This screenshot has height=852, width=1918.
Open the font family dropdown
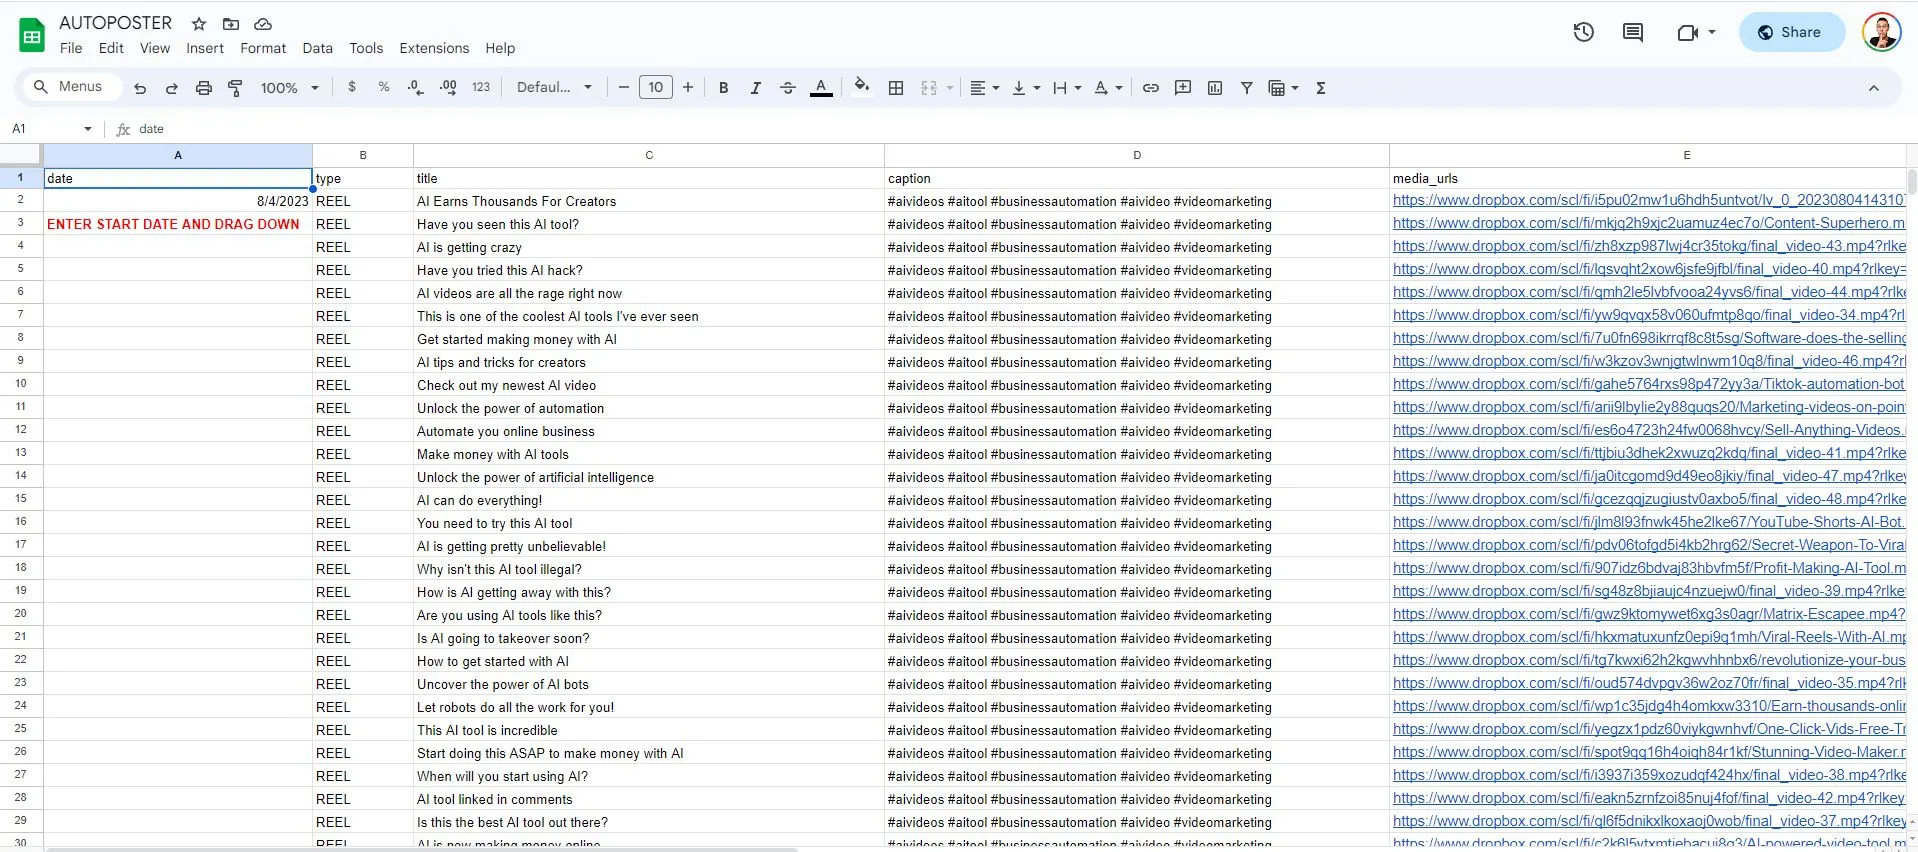pyautogui.click(x=555, y=88)
